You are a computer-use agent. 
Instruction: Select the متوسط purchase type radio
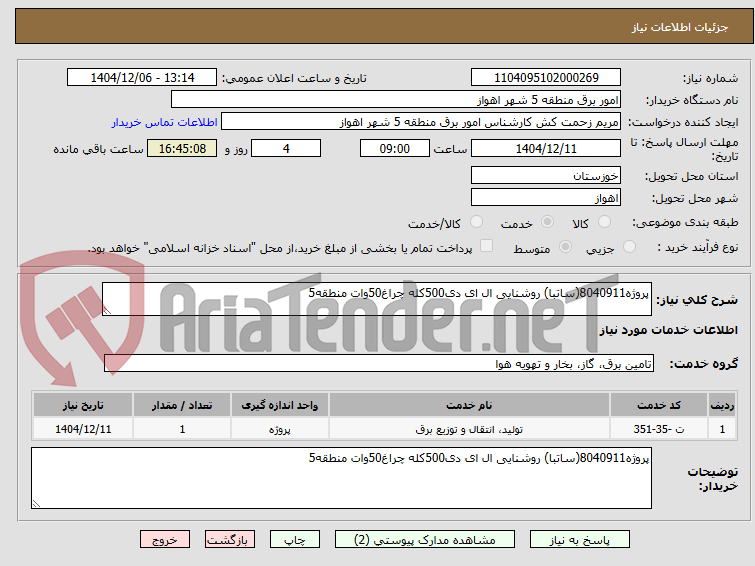(x=565, y=247)
